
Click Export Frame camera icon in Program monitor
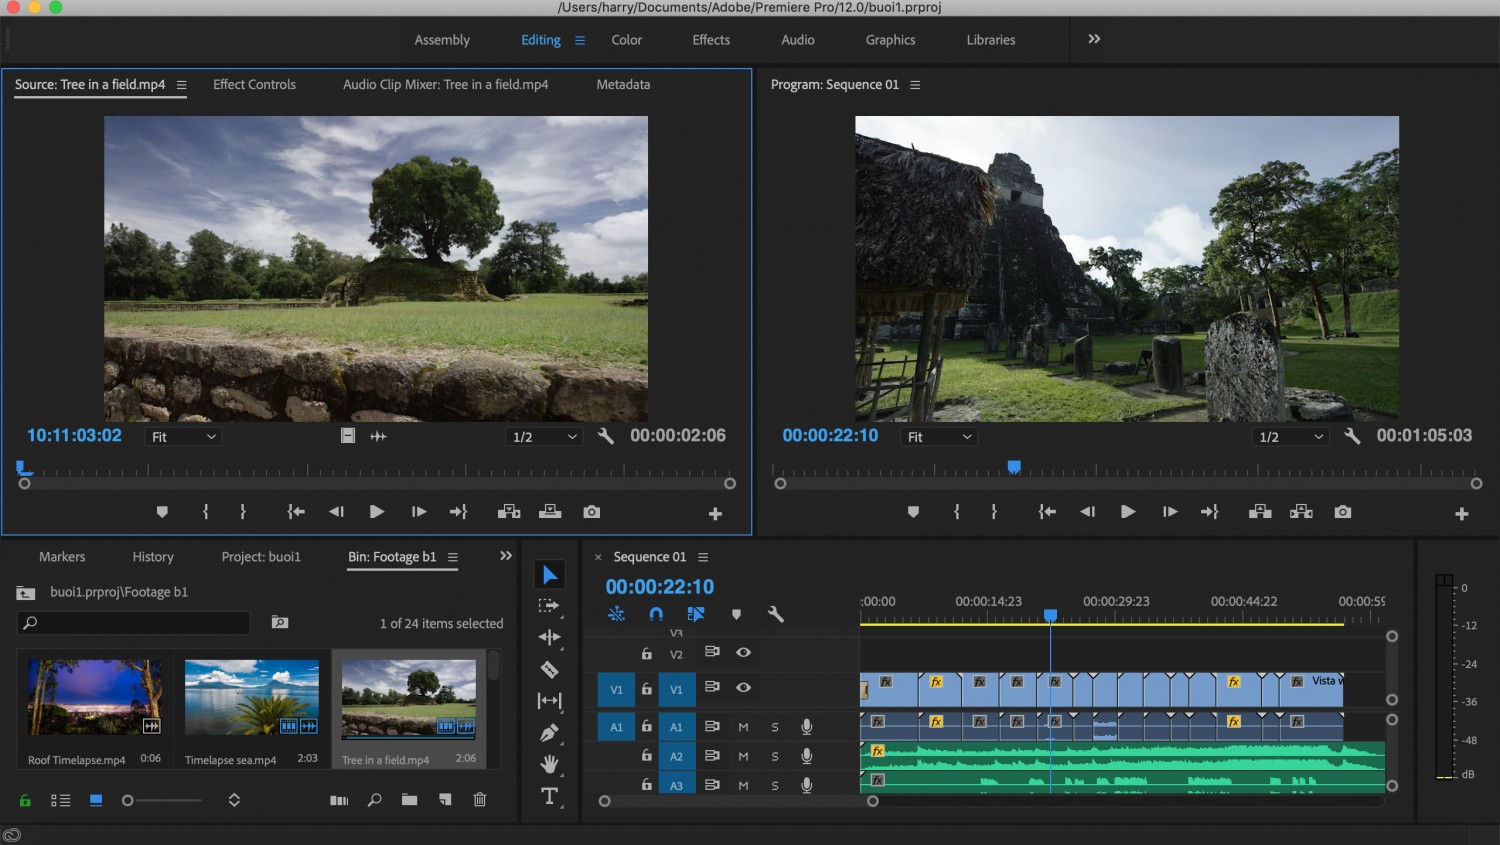tap(1343, 512)
